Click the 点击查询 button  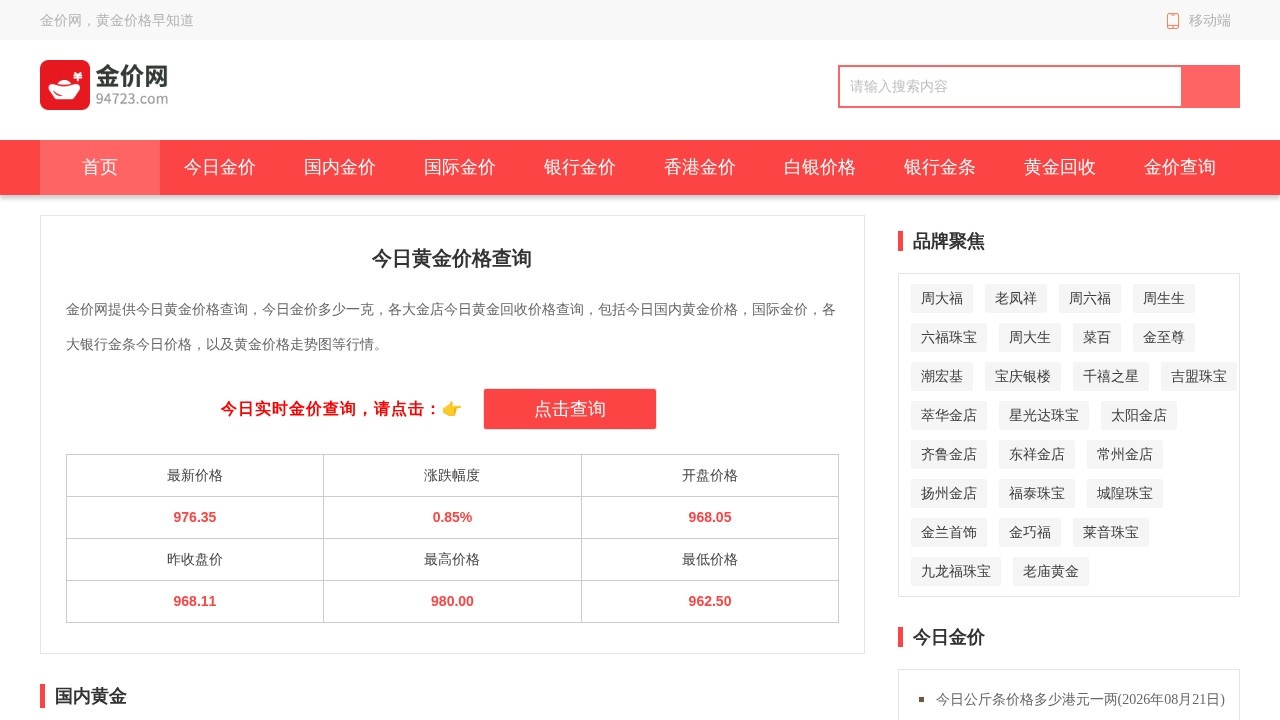point(570,409)
